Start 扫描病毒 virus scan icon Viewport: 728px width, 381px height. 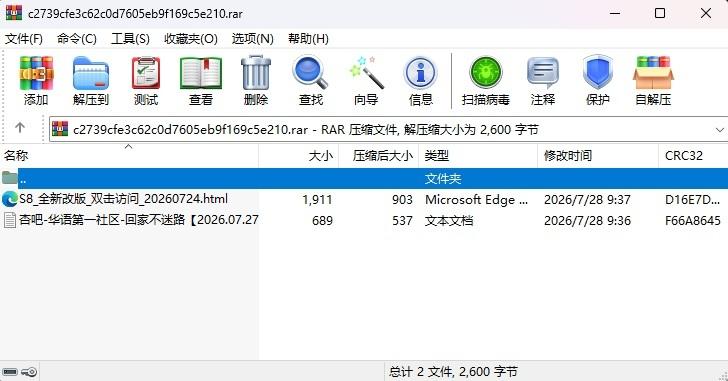486,73
